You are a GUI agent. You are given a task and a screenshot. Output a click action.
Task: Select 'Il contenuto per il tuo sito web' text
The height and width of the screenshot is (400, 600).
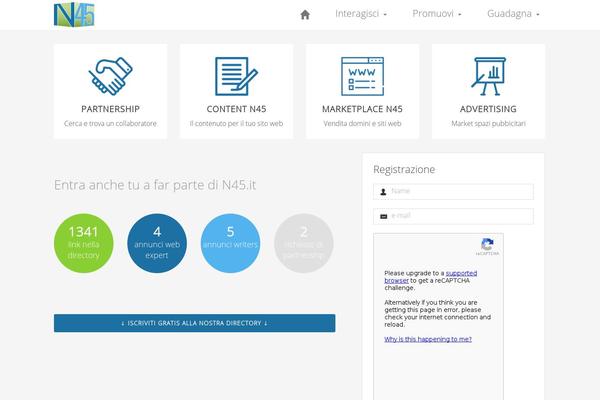[236, 124]
